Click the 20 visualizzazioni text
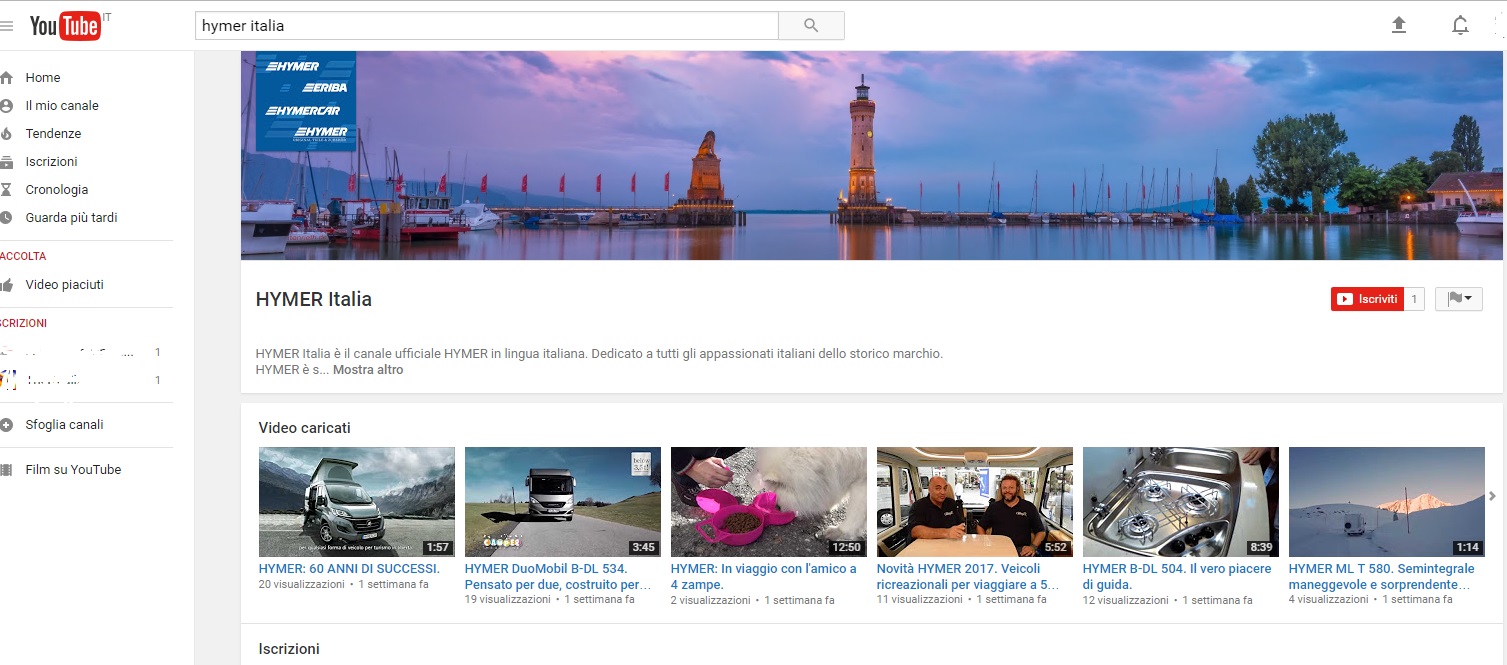This screenshot has height=665, width=1507. pos(302,584)
